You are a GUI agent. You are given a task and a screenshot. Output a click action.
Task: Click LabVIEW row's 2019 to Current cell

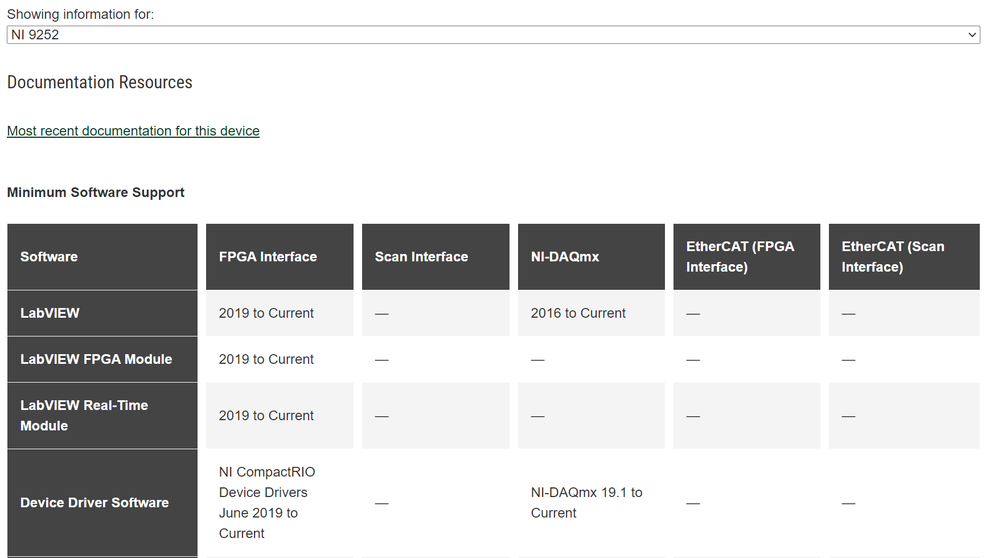279,313
